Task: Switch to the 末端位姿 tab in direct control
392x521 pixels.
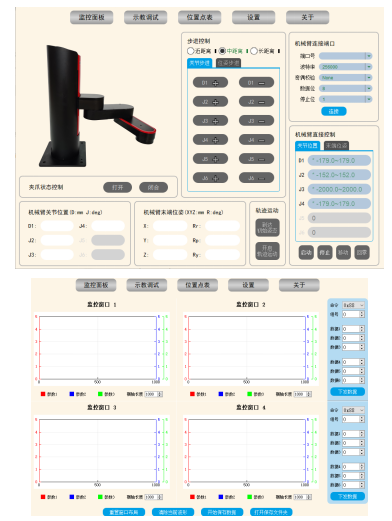Action: coord(336,146)
